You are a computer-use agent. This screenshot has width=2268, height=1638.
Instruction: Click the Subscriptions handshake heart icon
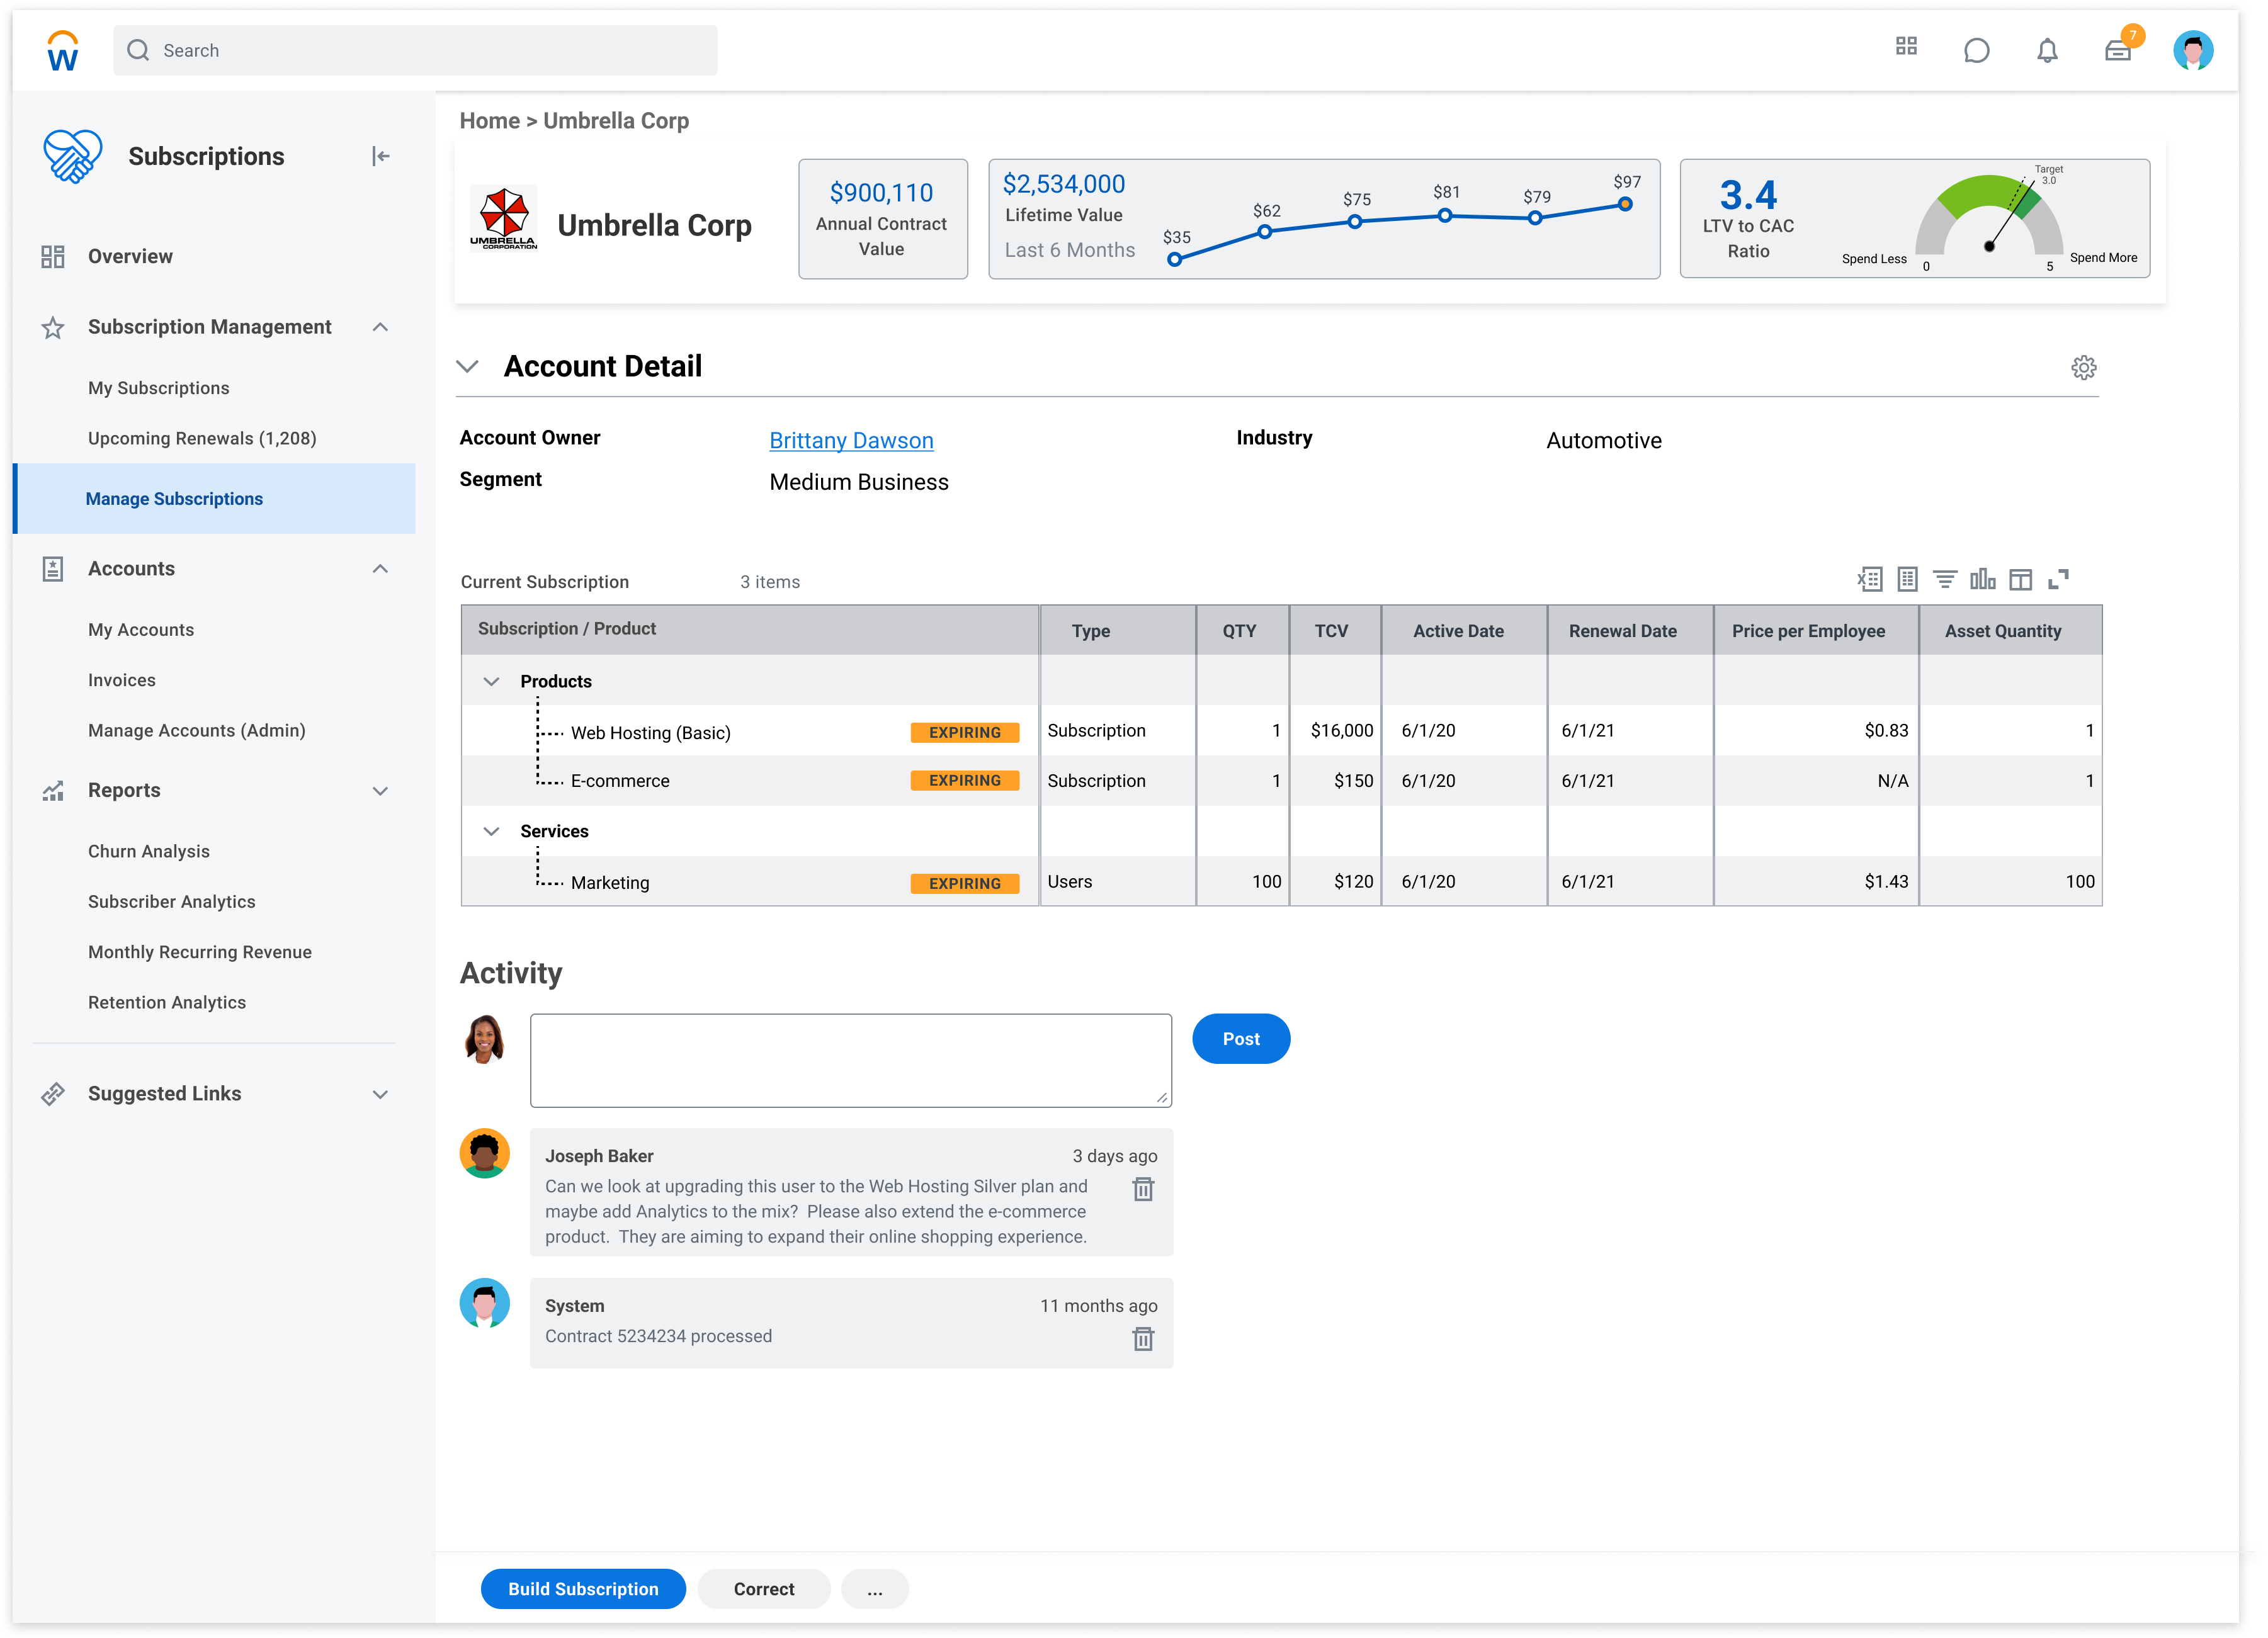point(72,156)
